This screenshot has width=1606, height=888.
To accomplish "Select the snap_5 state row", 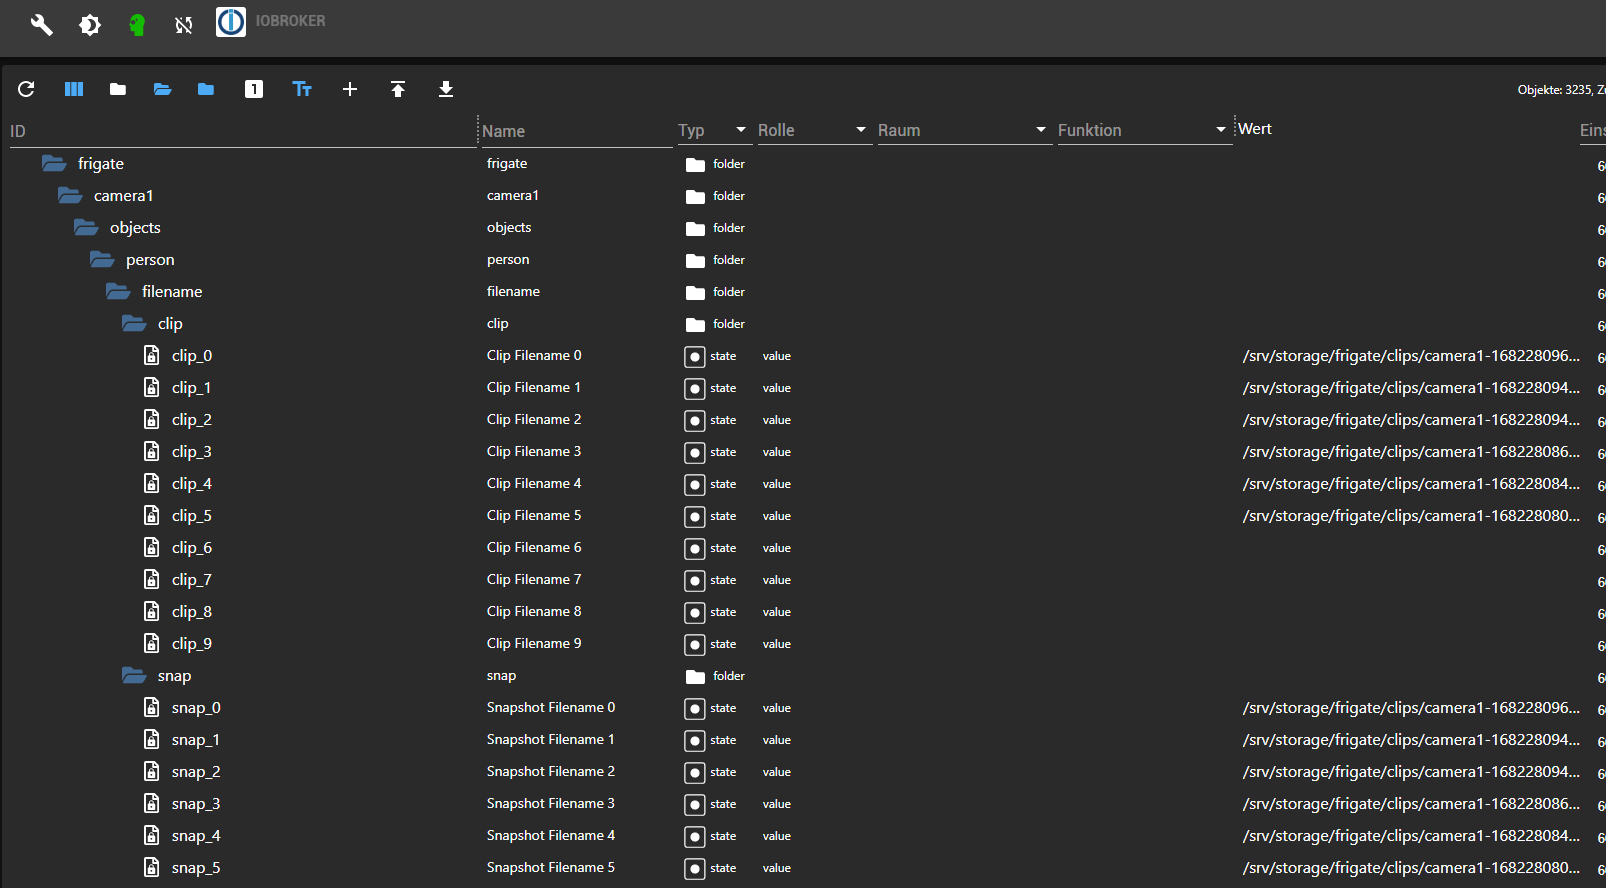I will pos(803,867).
